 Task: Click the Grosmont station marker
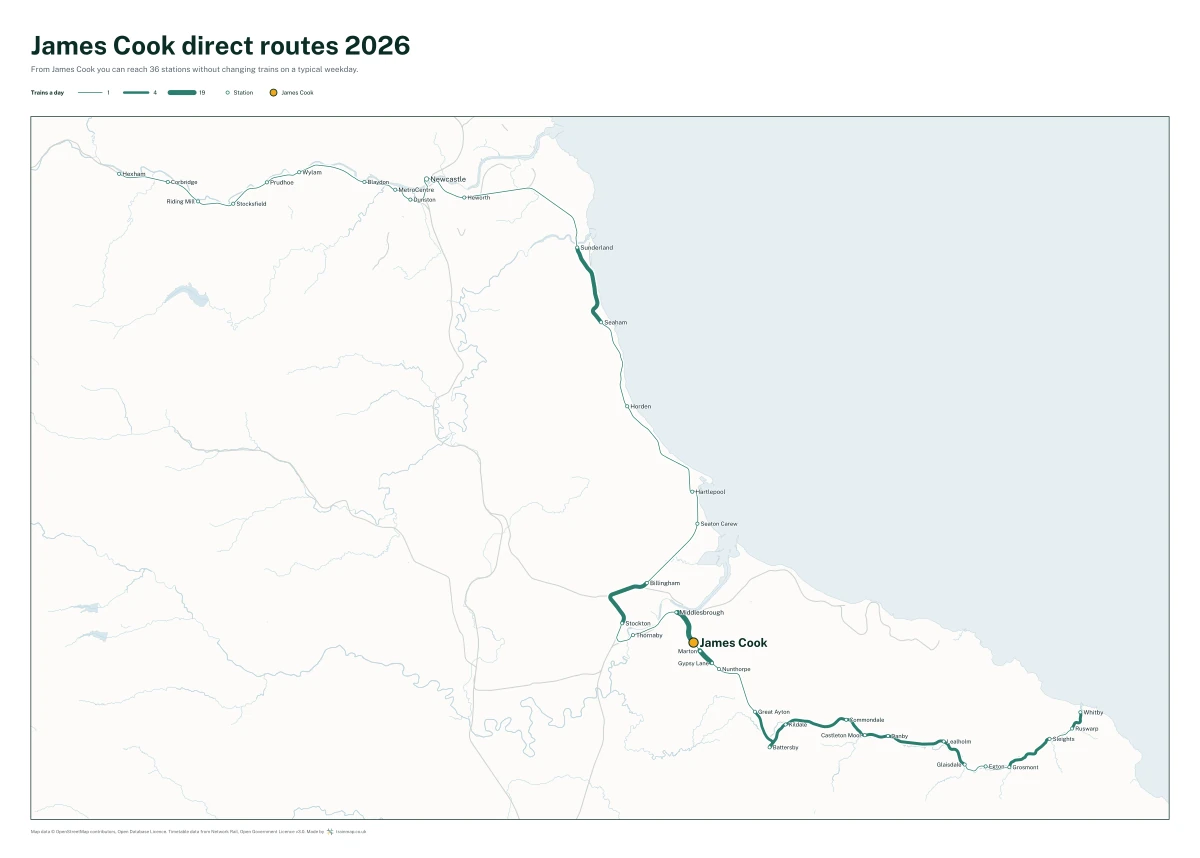coord(1009,767)
